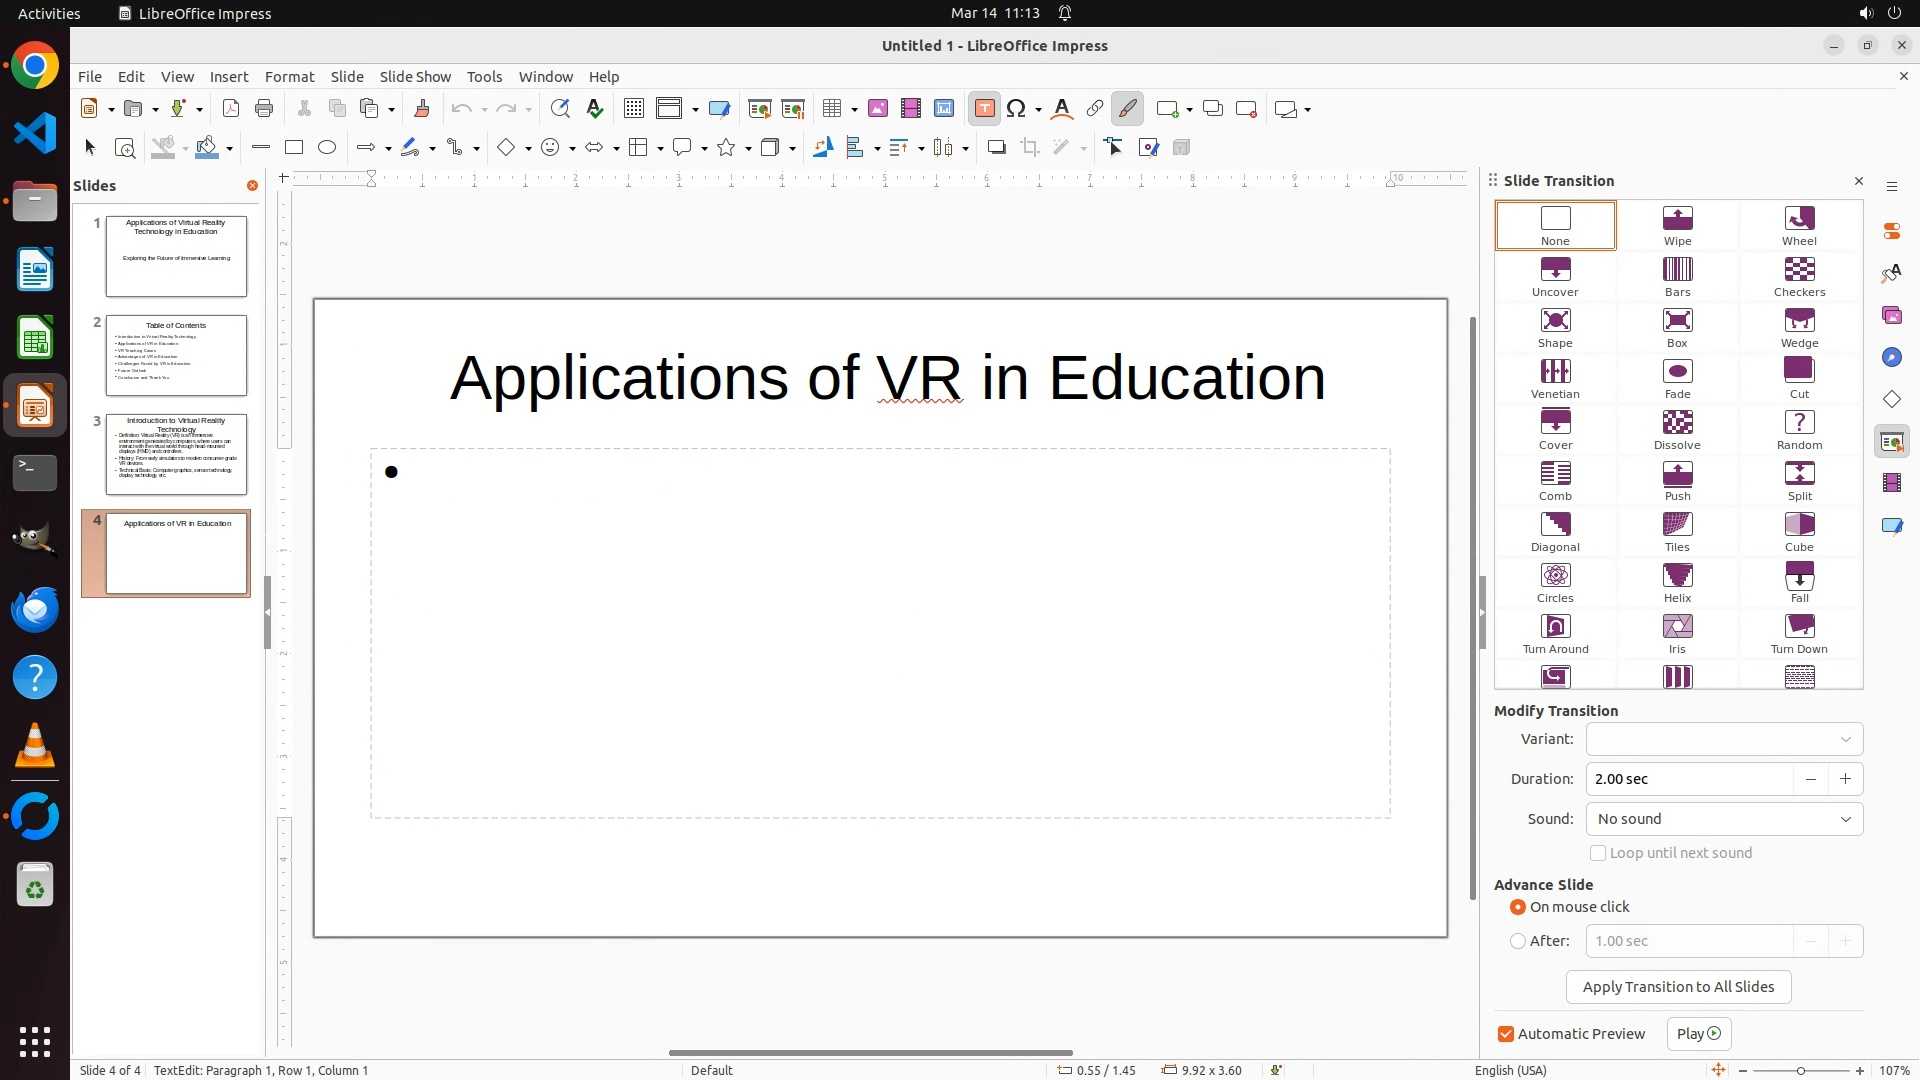This screenshot has height=1080, width=1920.
Task: Select On mouse click radio button
Action: tap(1518, 907)
